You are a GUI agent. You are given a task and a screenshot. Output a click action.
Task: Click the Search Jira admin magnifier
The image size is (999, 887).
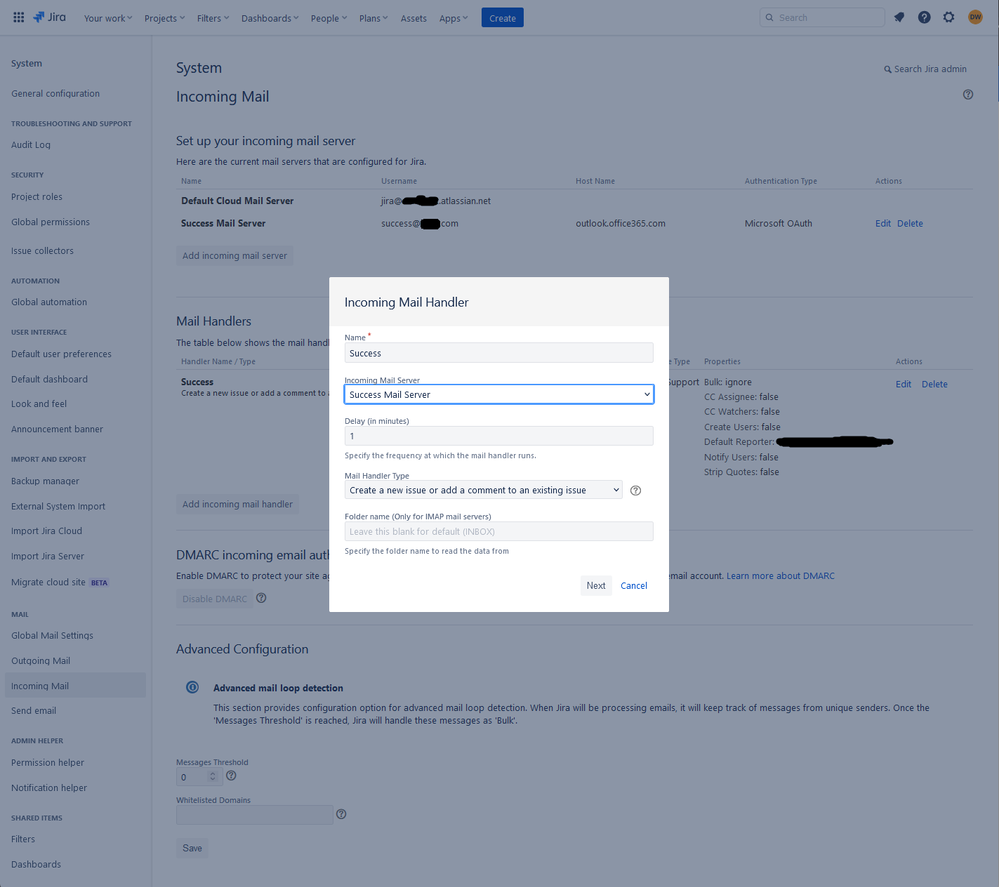coord(887,69)
